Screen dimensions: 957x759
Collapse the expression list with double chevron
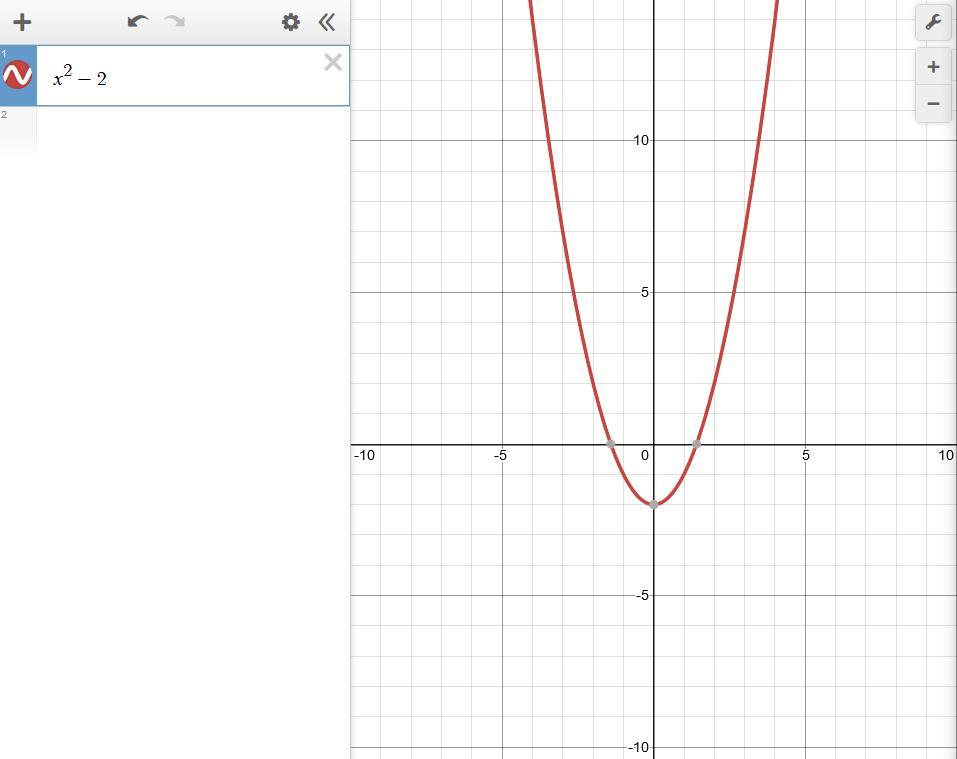point(327,23)
